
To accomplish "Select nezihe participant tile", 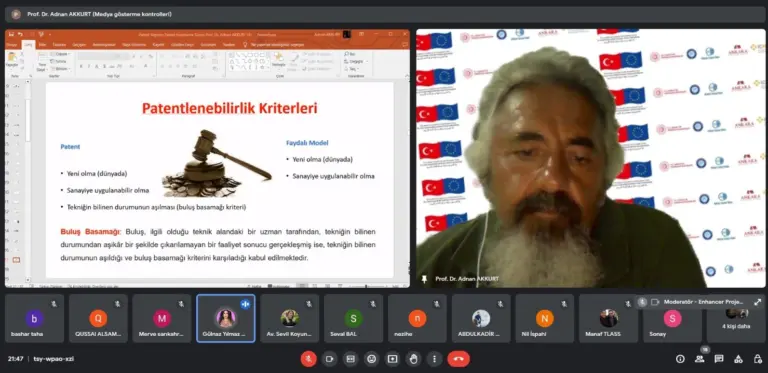I will (417, 318).
